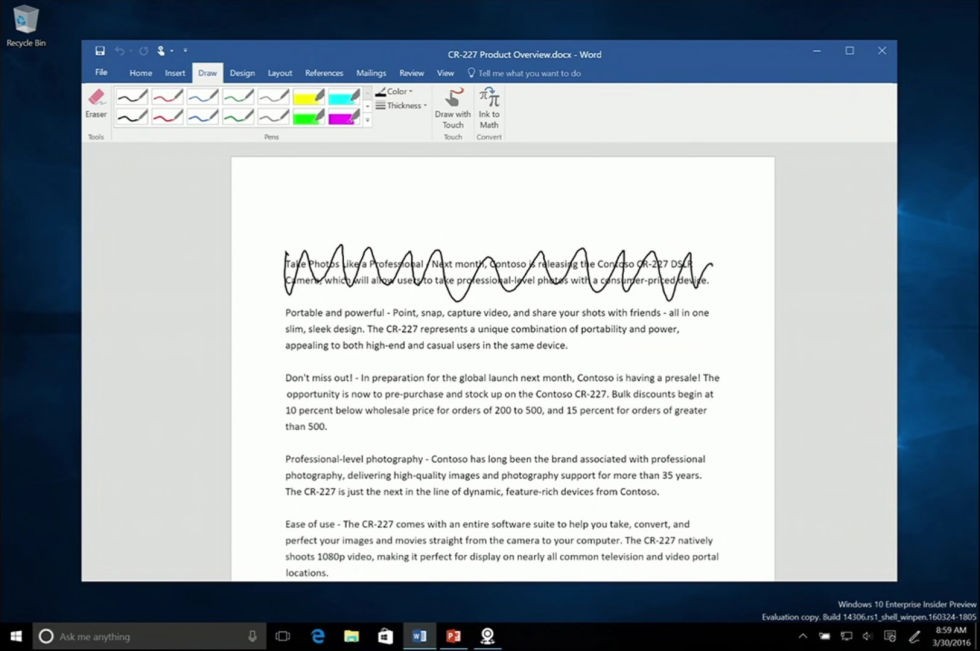Screen dimensions: 980x651
Task: Expand the full pens gallery
Action: click(x=368, y=120)
